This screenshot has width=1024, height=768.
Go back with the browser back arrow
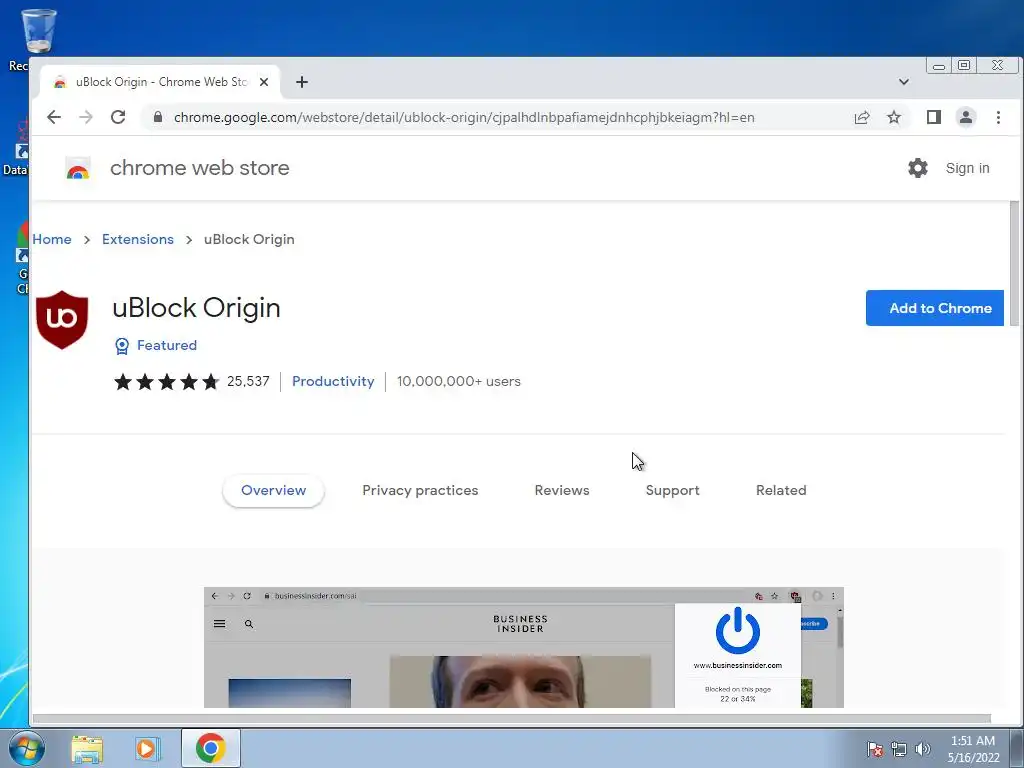(54, 117)
